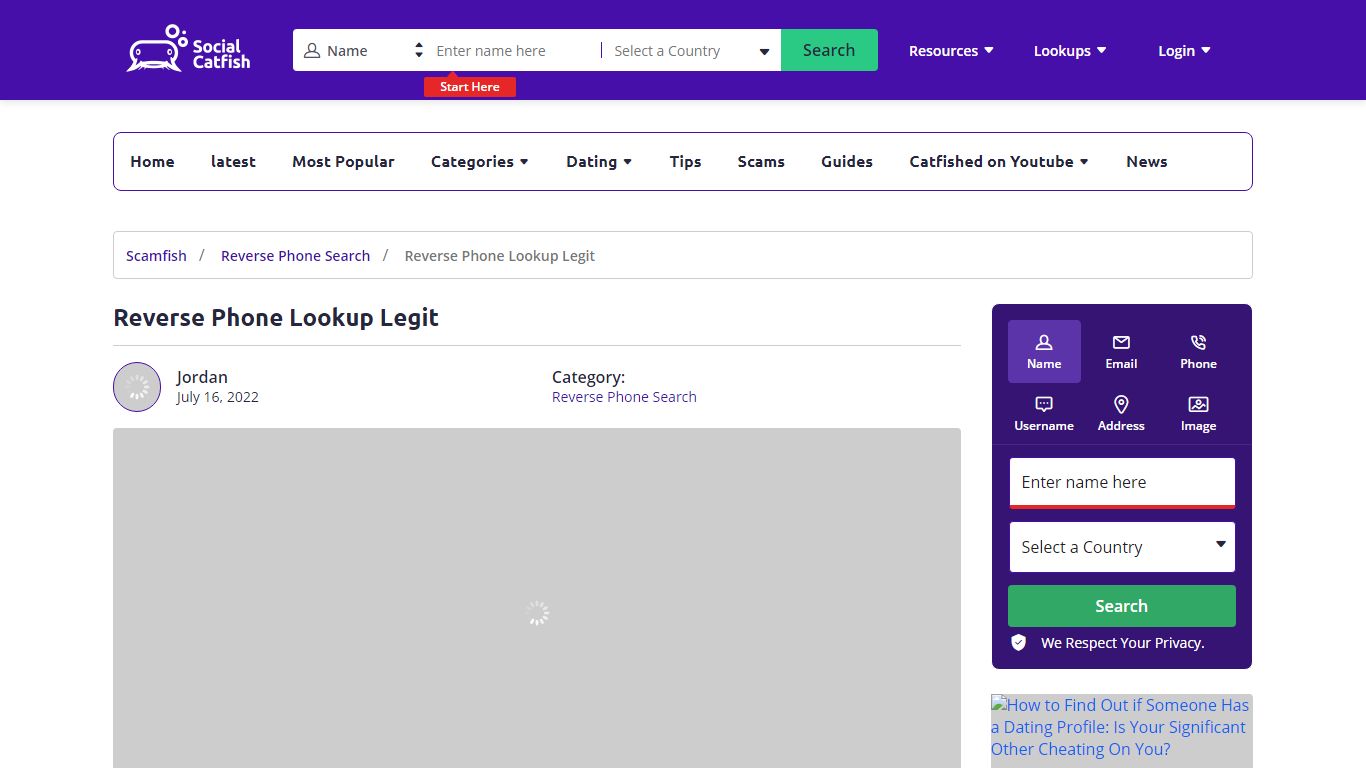This screenshot has width=1366, height=768.
Task: Click We Respect Your Privacy text
Action: (x=1122, y=643)
